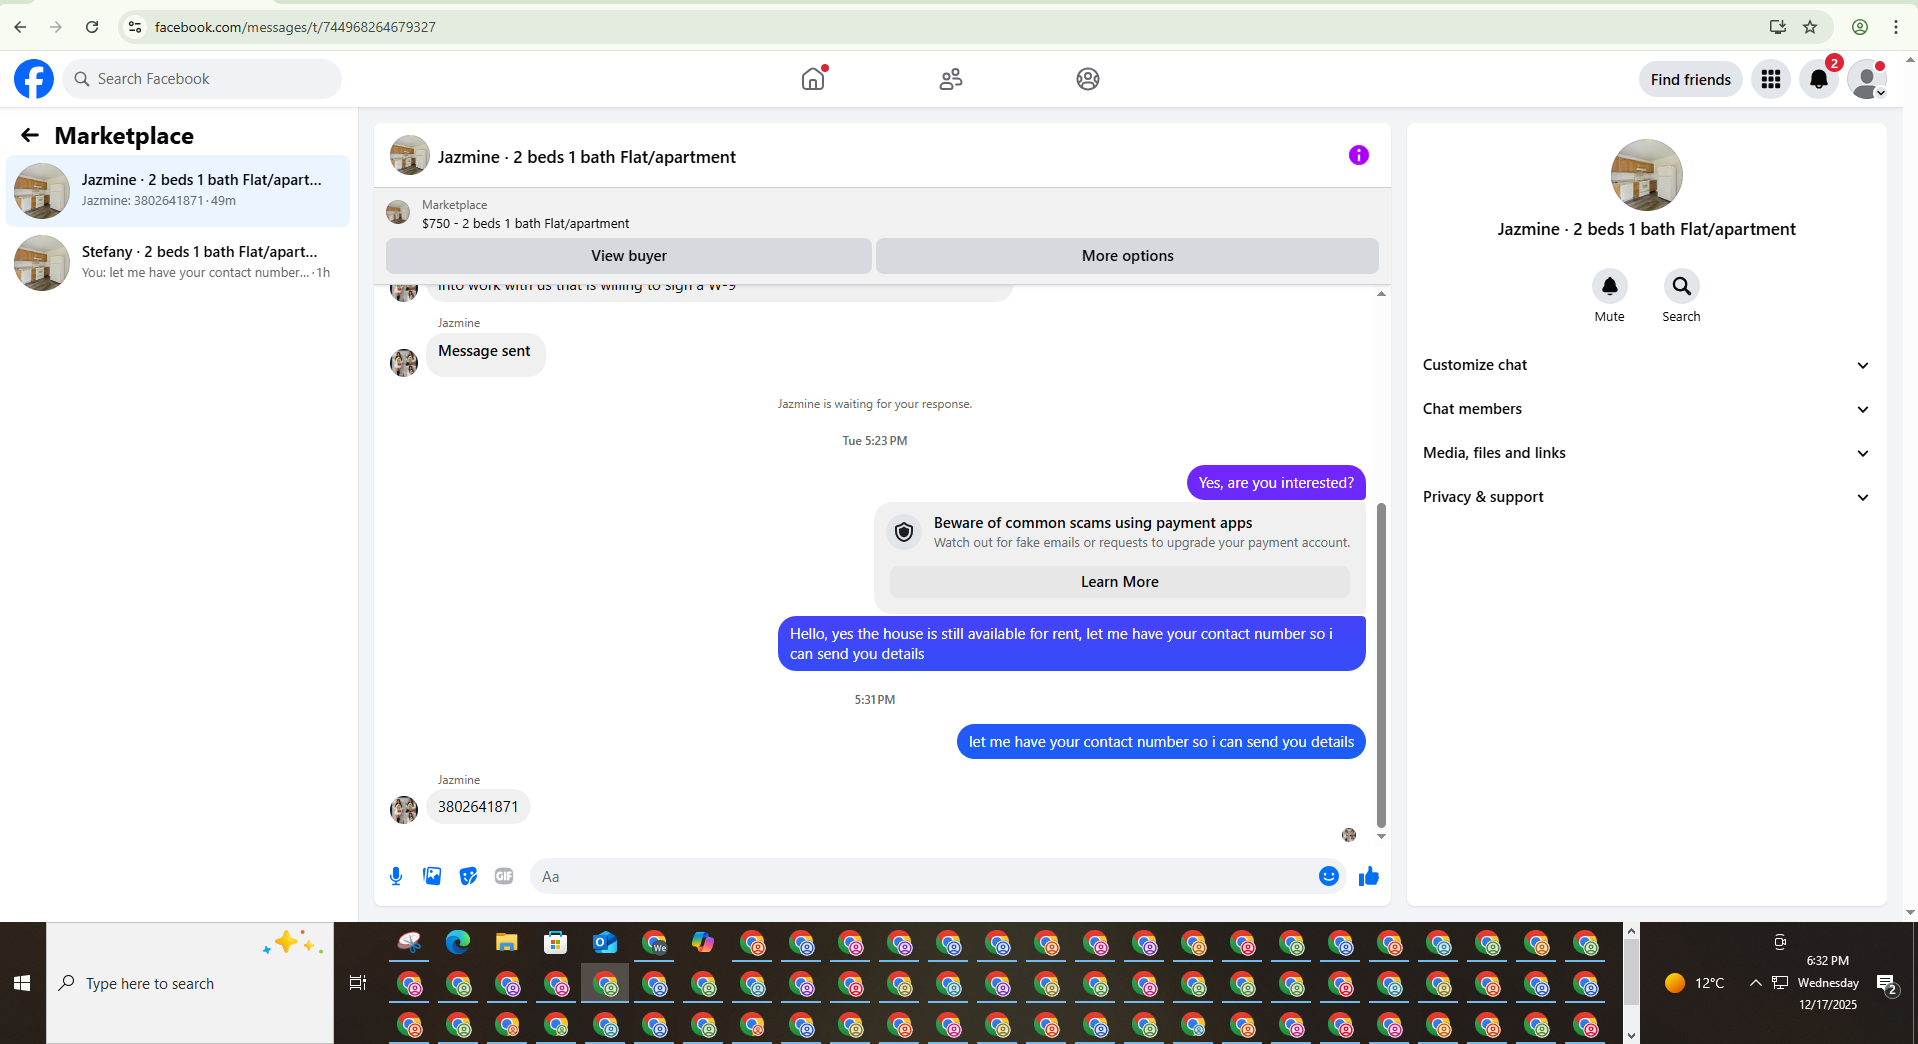Open the weather widget showing 12°C
Image resolution: width=1918 pixels, height=1044 pixels.
[x=1694, y=983]
